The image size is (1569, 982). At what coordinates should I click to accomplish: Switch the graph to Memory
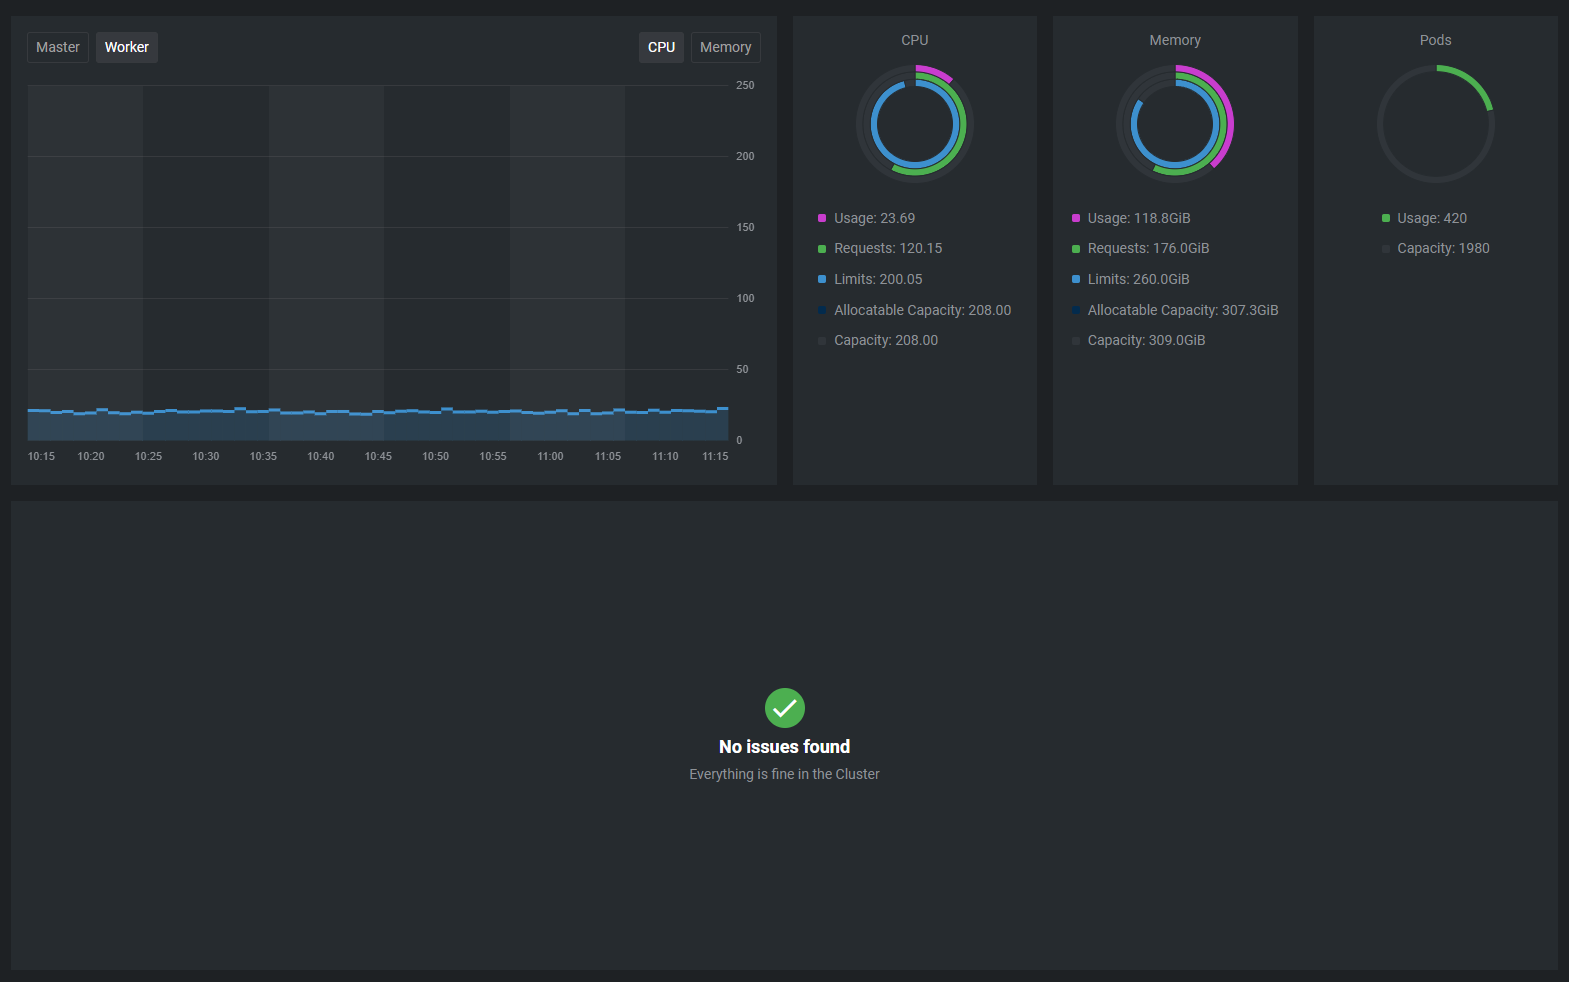[x=725, y=47]
